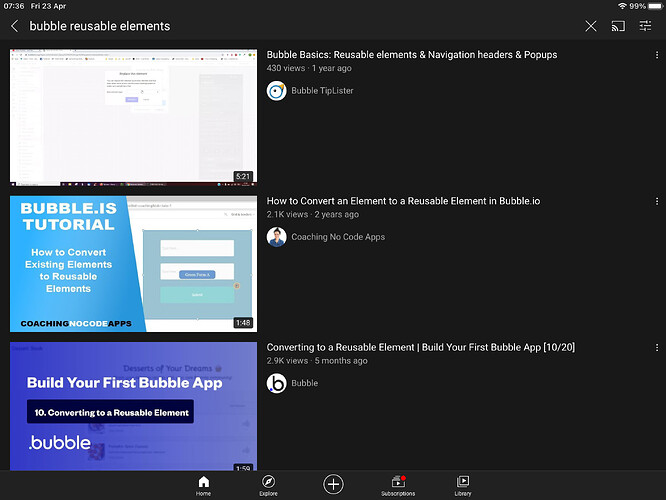Tap the 07:36 clock in status bar

pos(14,6)
